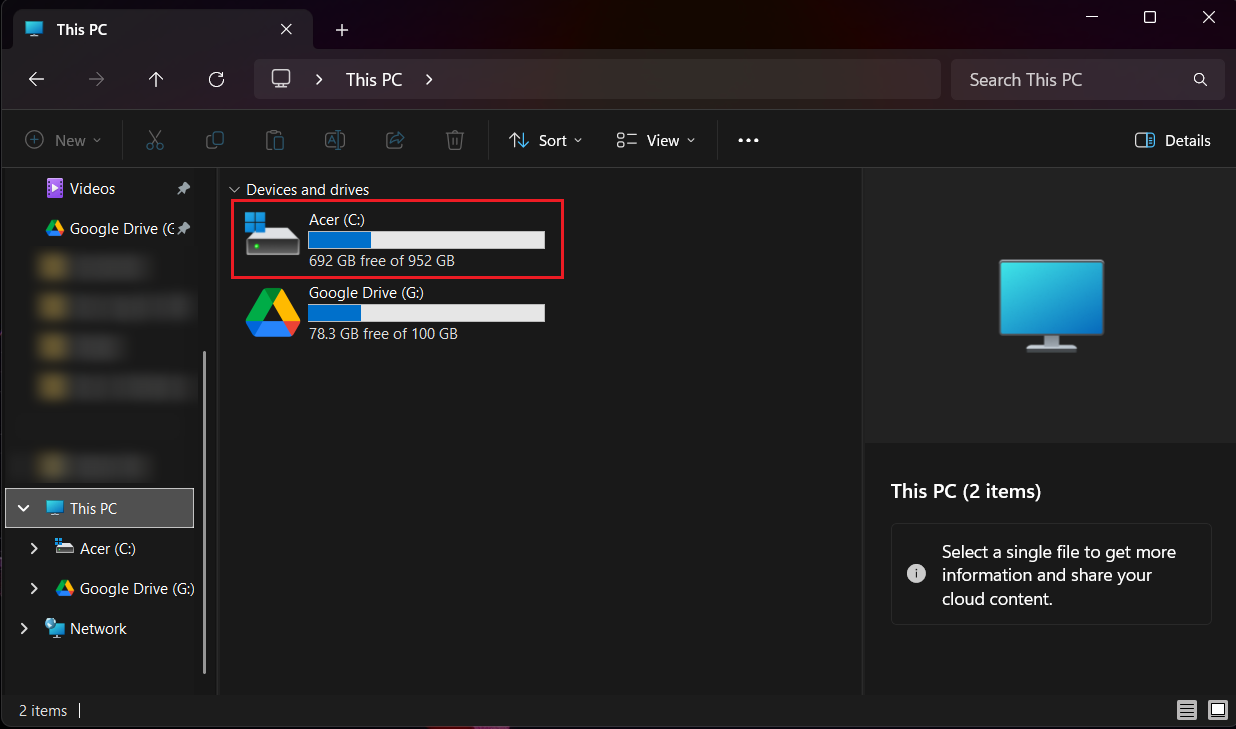This screenshot has width=1236, height=729.
Task: Refresh the current folder view
Action: pyautogui.click(x=216, y=79)
